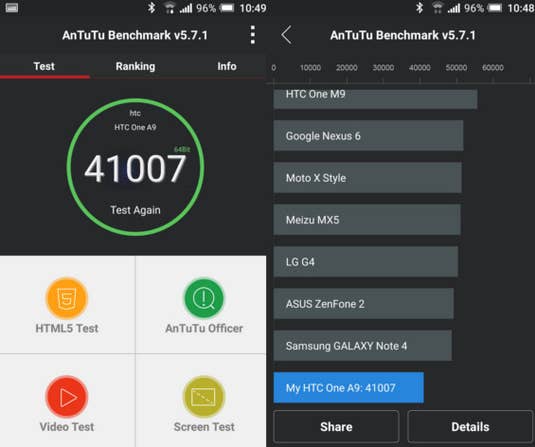Launch the HTML5 Test icon

pos(67,299)
